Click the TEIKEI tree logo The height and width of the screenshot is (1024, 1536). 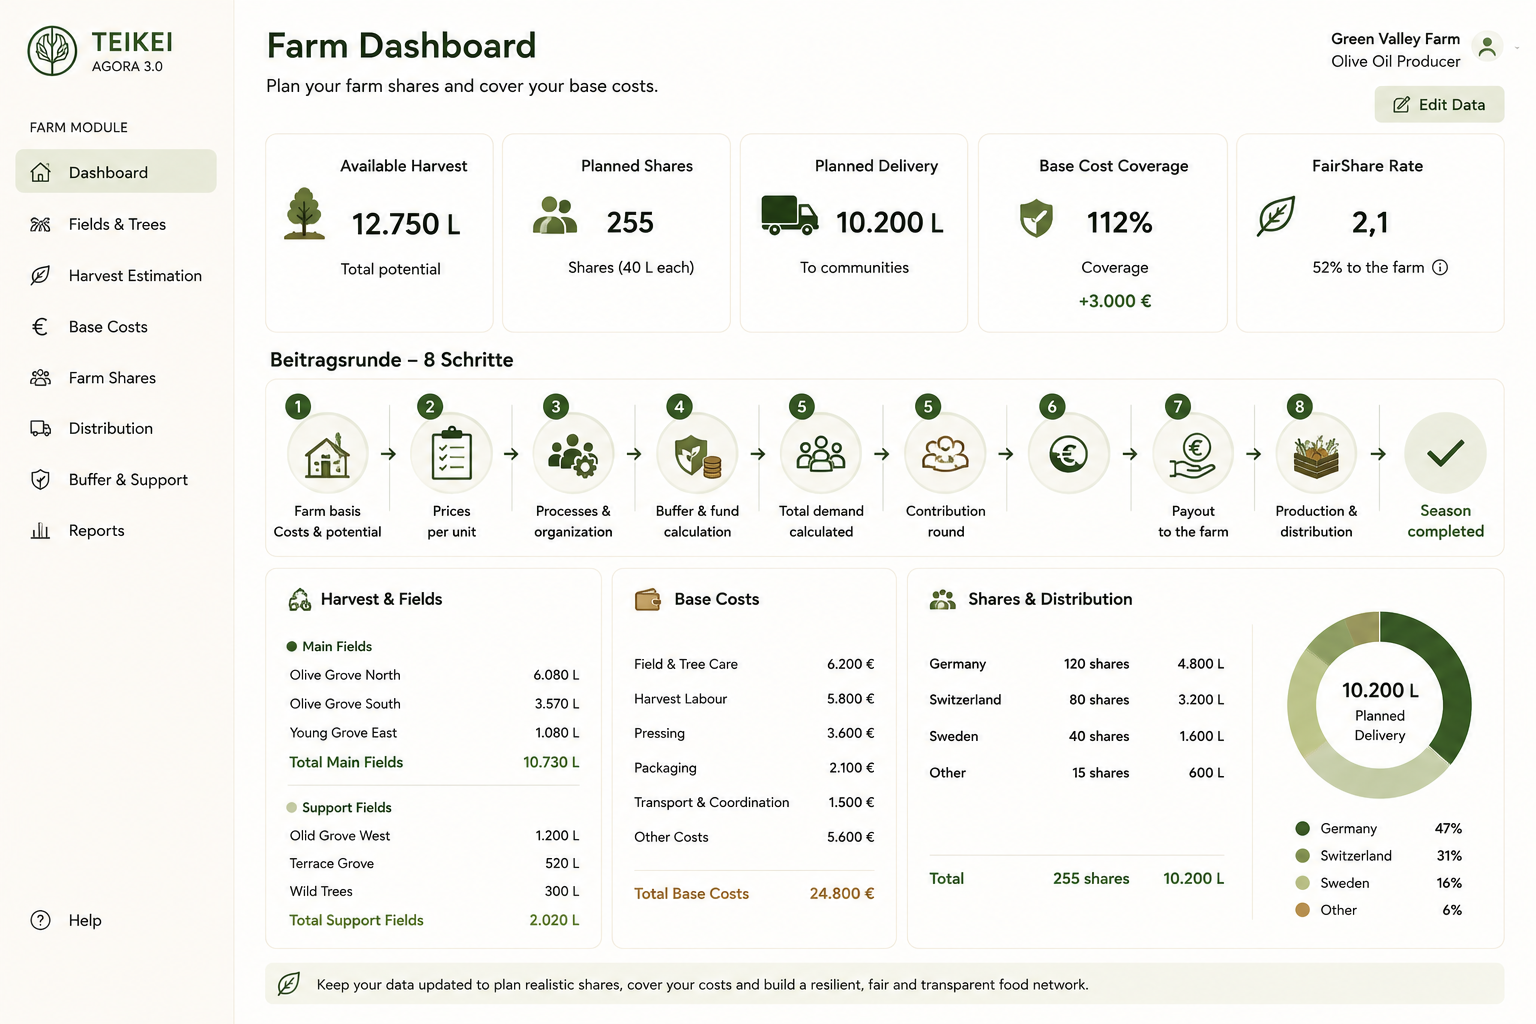click(52, 51)
